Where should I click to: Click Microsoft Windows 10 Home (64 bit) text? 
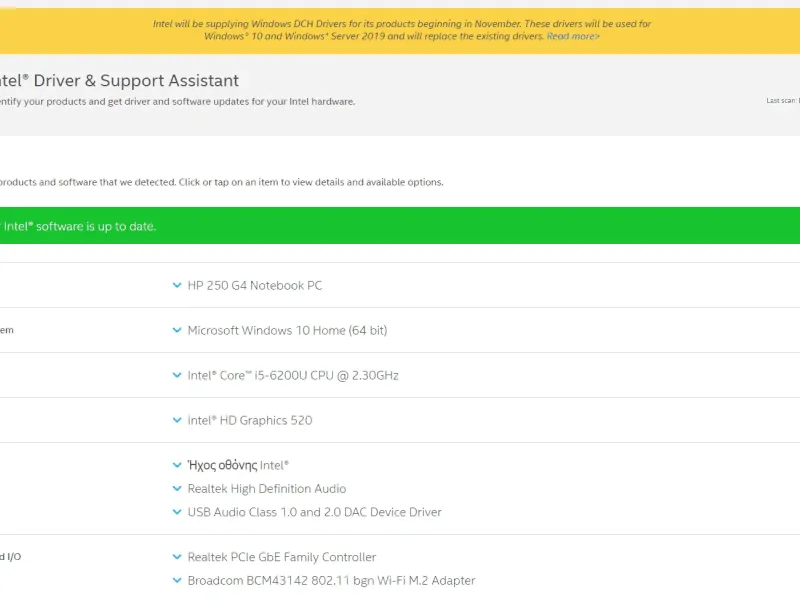[287, 331]
